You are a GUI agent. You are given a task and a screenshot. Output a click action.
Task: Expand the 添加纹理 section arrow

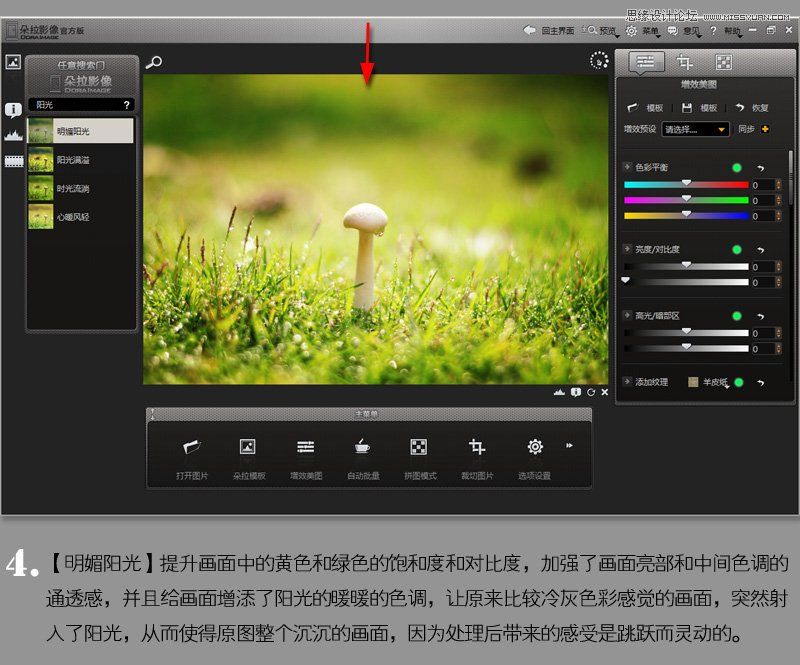pyautogui.click(x=627, y=380)
